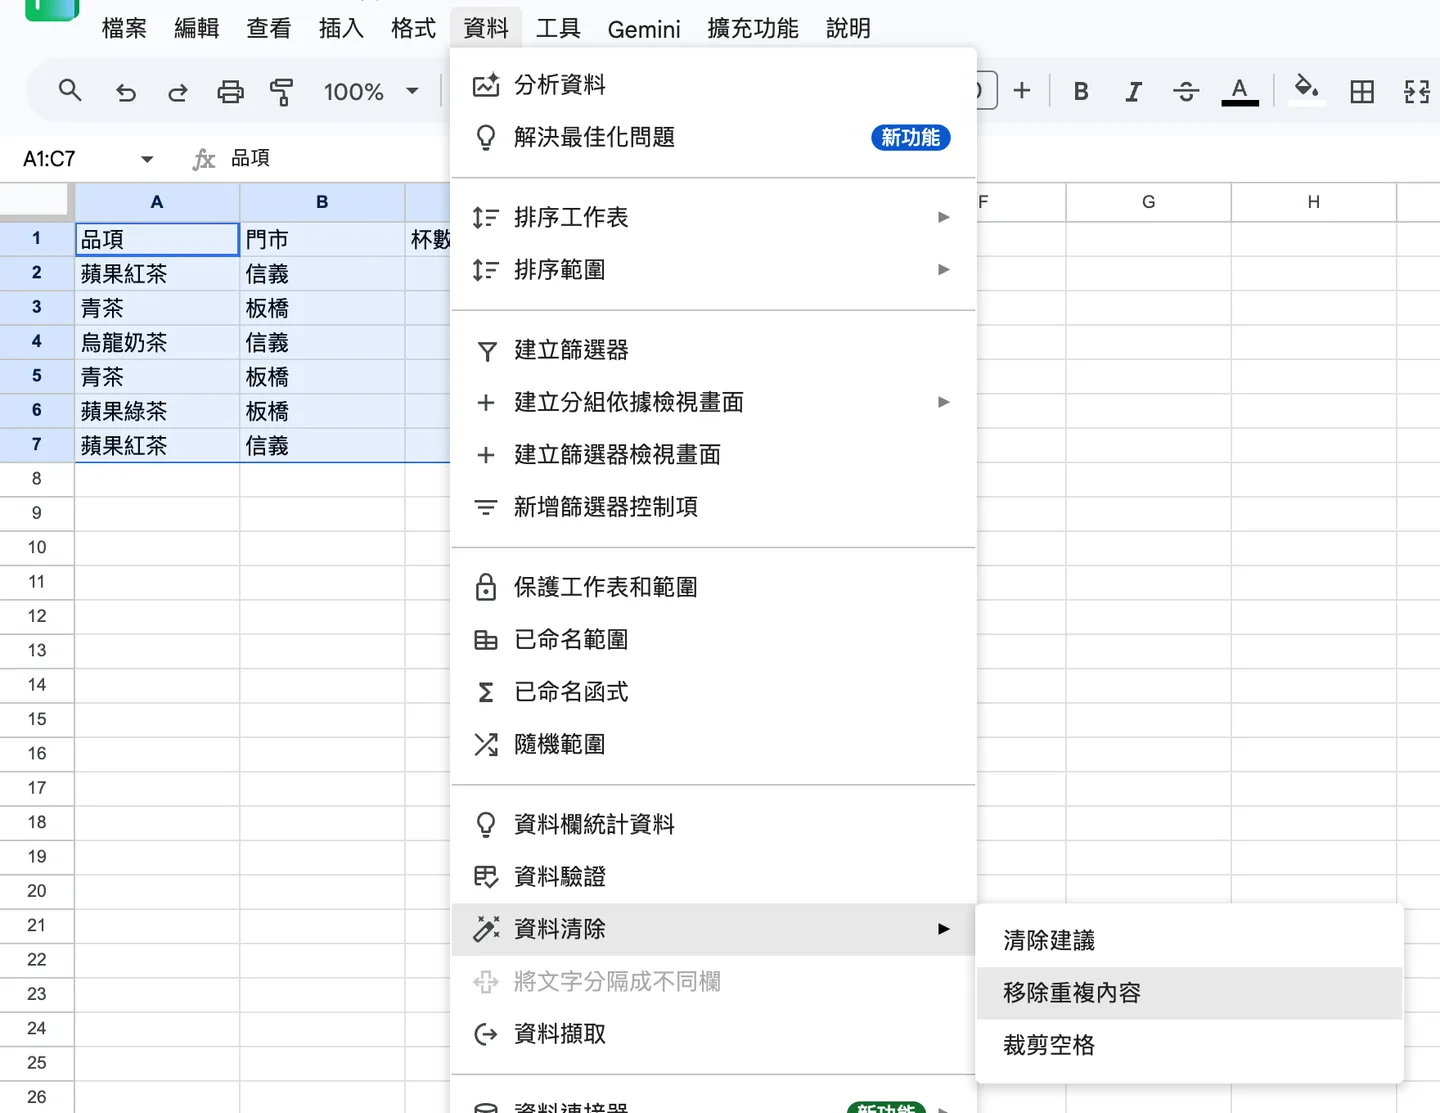
Task: Select 已命名函式 entry
Action: coord(713,692)
